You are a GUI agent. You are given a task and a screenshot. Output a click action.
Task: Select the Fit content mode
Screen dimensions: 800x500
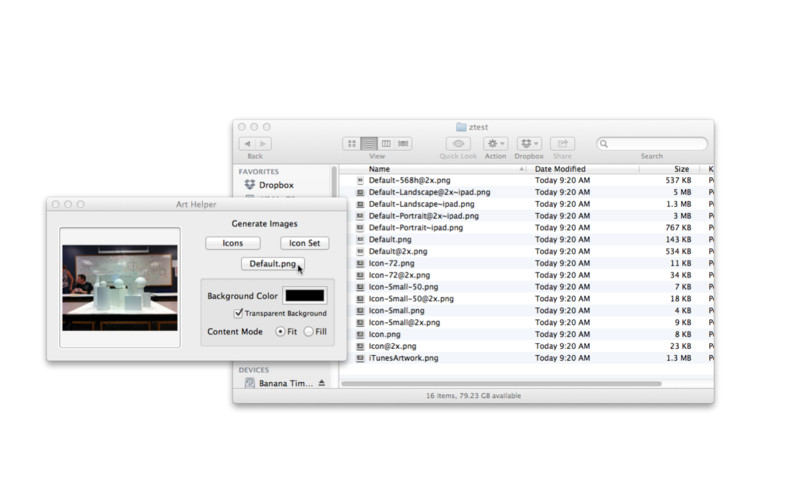pos(280,332)
